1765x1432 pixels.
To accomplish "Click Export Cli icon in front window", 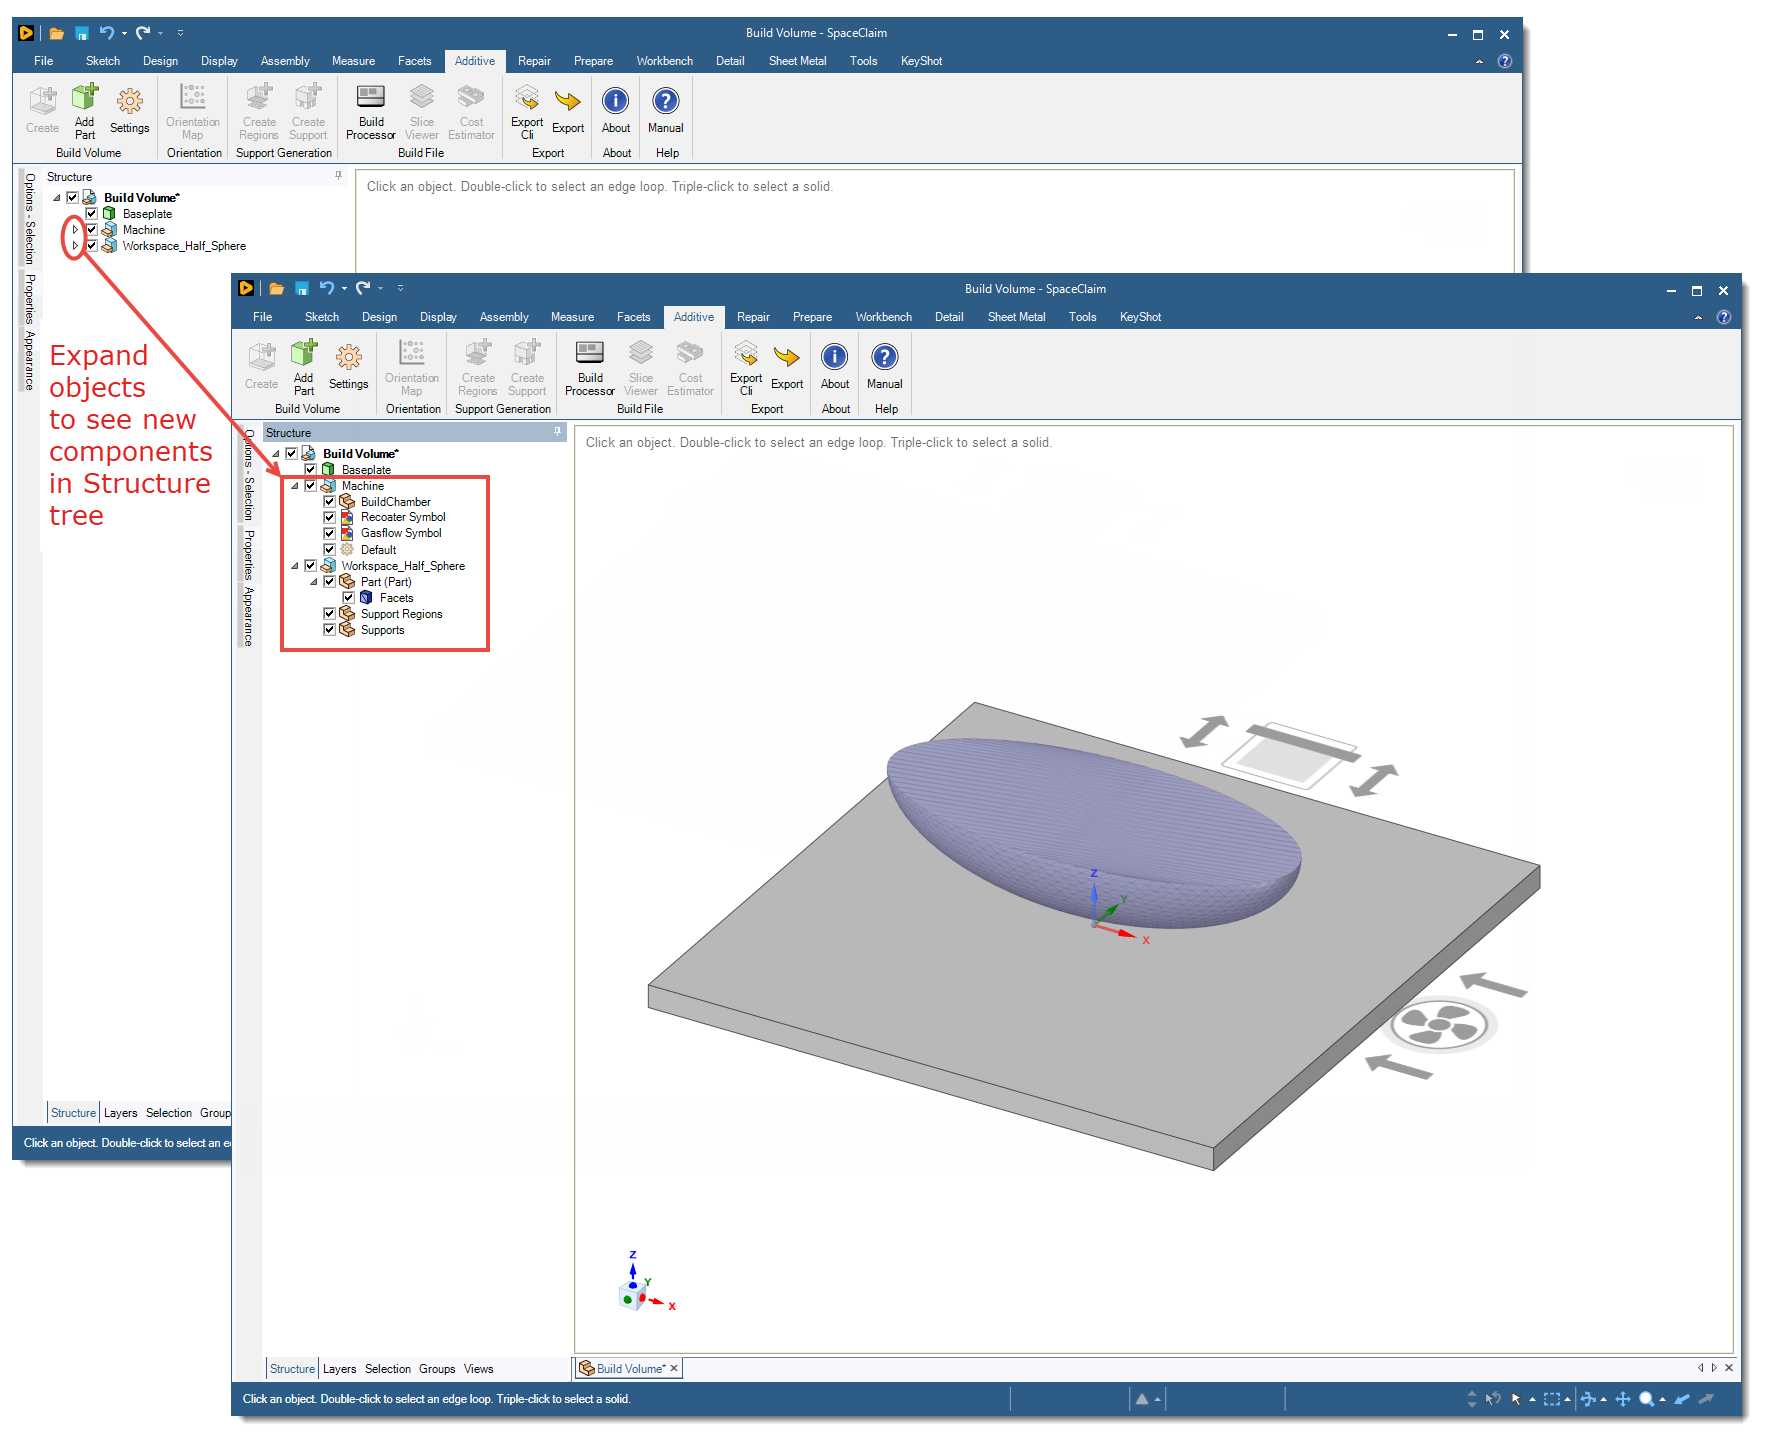I will [746, 355].
